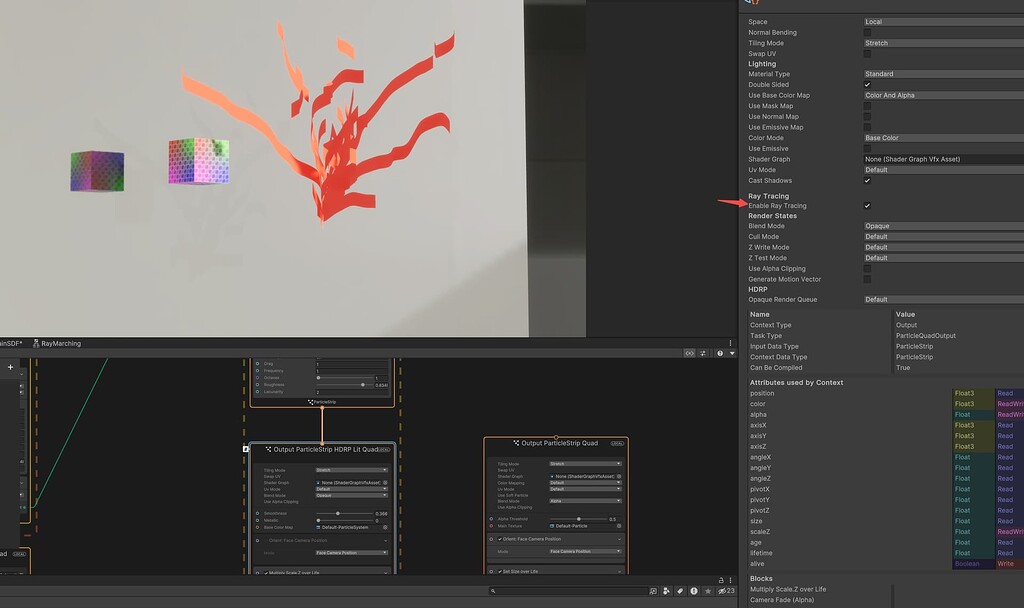Image resolution: width=1024 pixels, height=608 pixels.
Task: Toggle the Double Sided checkbox
Action: click(869, 85)
